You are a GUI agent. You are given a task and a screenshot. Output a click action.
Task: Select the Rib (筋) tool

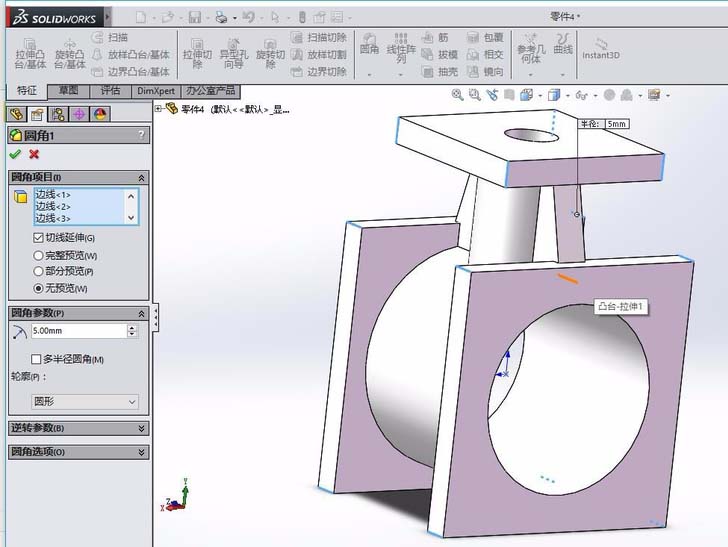tap(435, 37)
